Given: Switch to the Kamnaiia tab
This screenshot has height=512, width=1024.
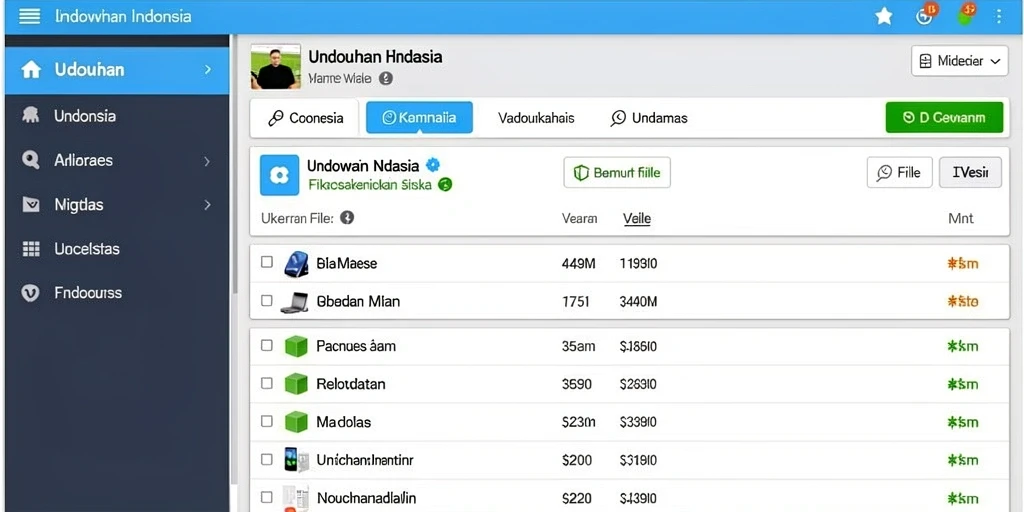Looking at the screenshot, I should [x=419, y=118].
